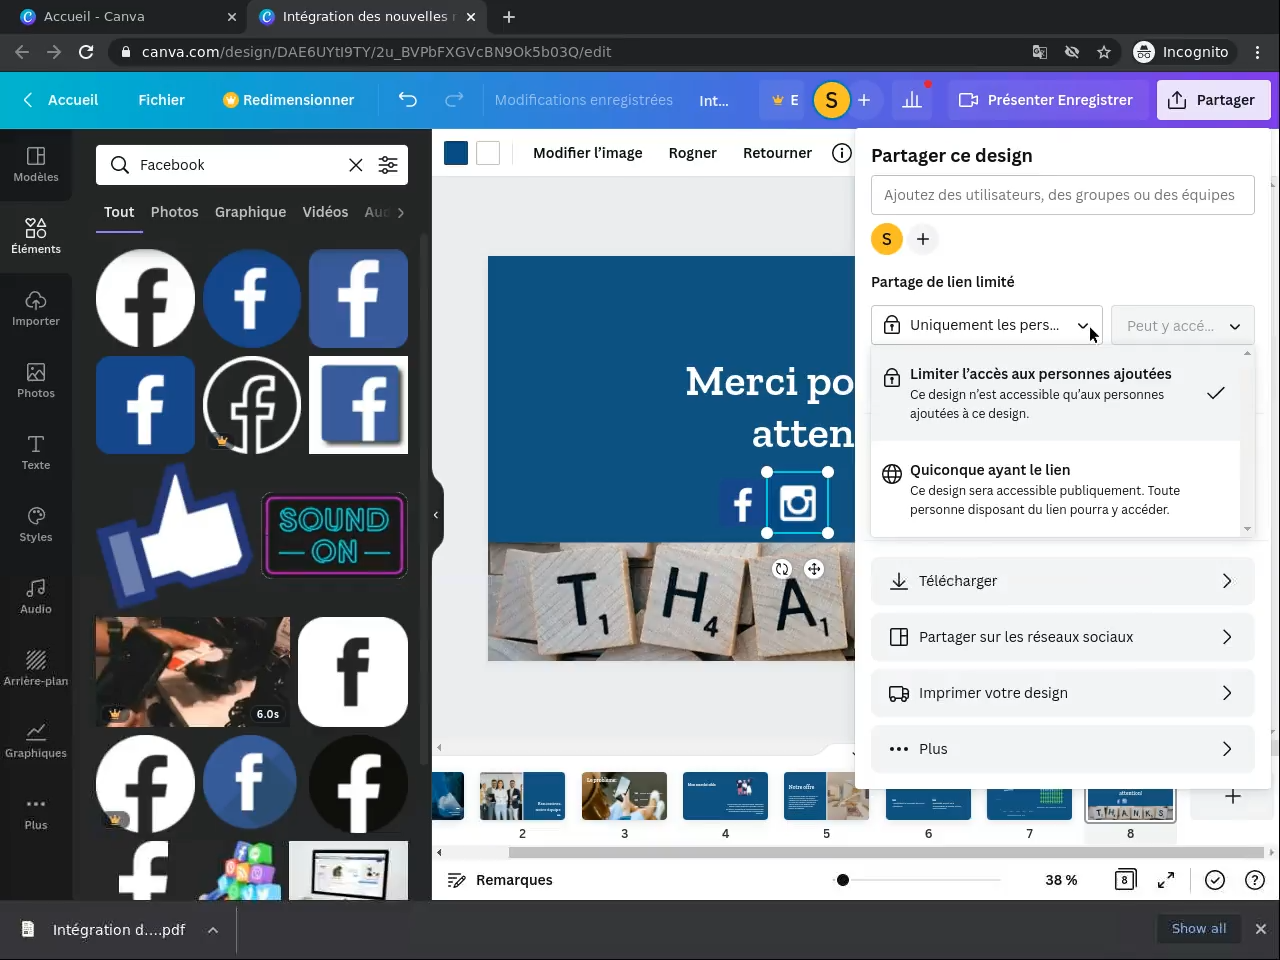Click the SOUND ON neon graphic

334,535
